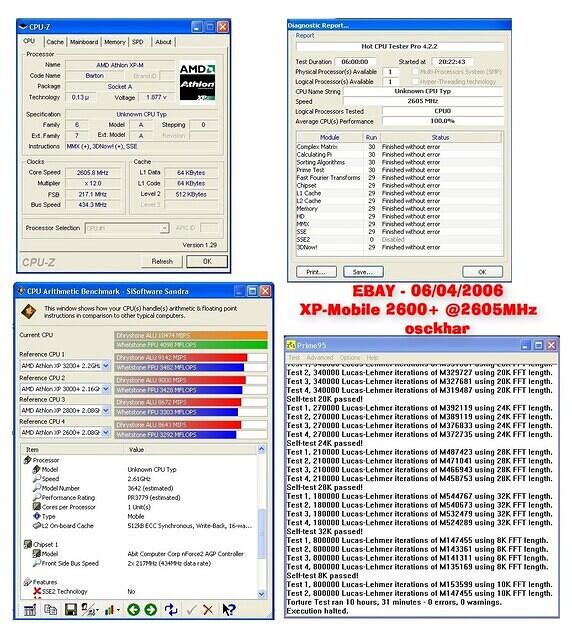Switch to the Cache tab in CPU-Z
This screenshot has height=640, width=572.
(x=55, y=42)
